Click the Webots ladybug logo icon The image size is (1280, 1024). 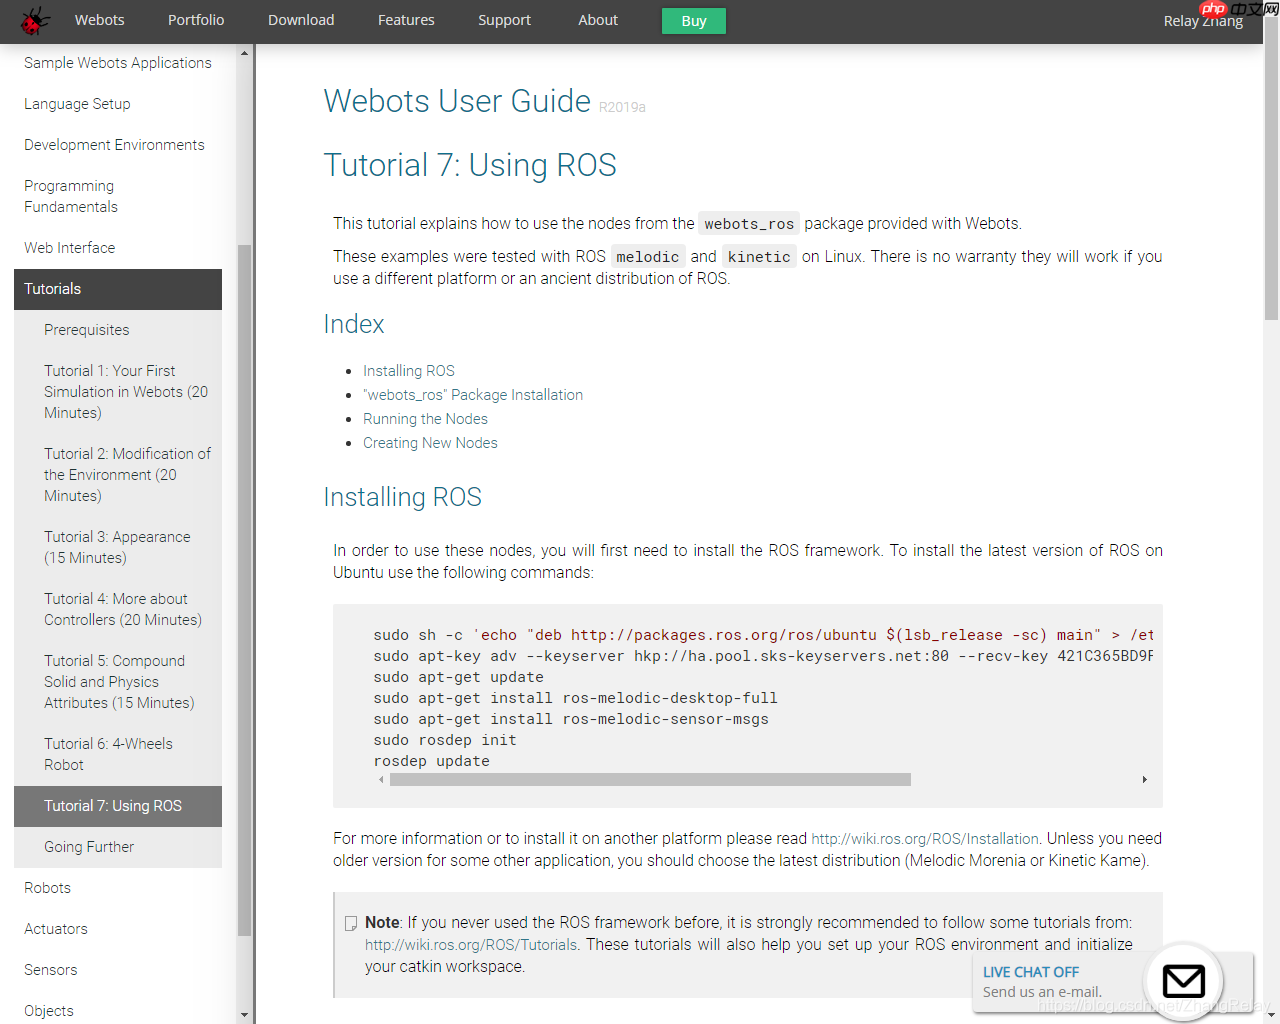[36, 20]
